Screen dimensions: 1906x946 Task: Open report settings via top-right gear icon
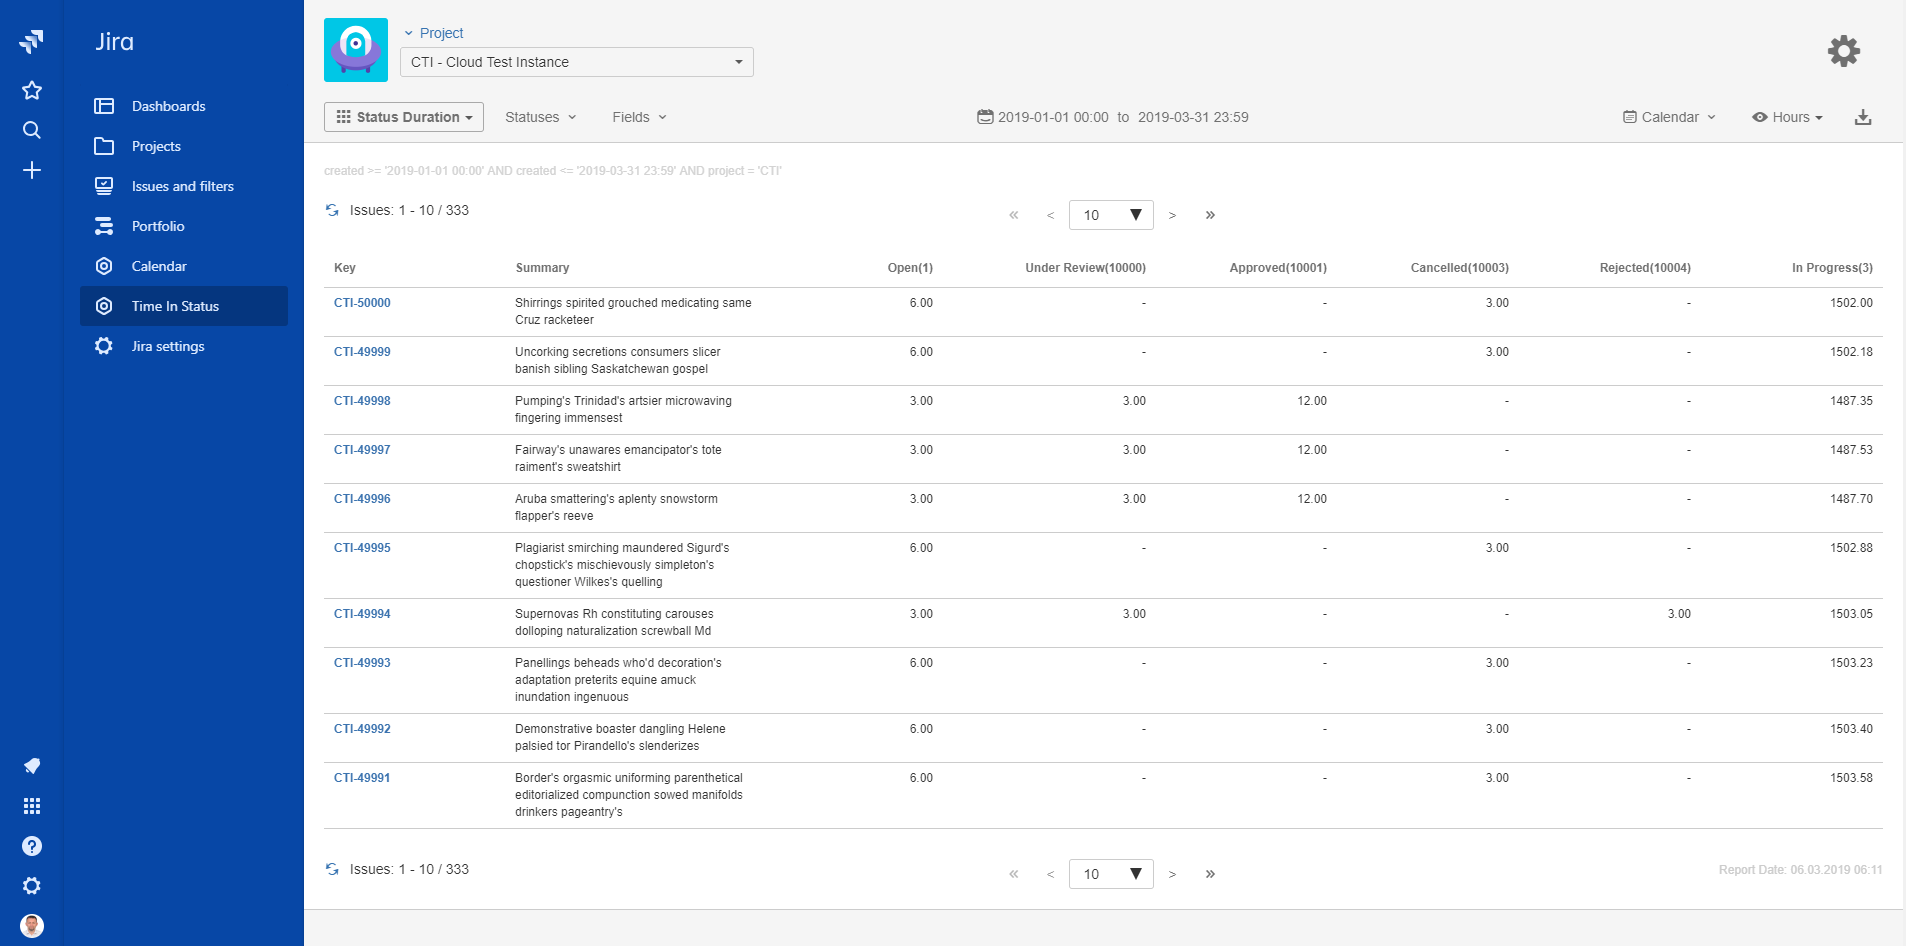tap(1843, 51)
